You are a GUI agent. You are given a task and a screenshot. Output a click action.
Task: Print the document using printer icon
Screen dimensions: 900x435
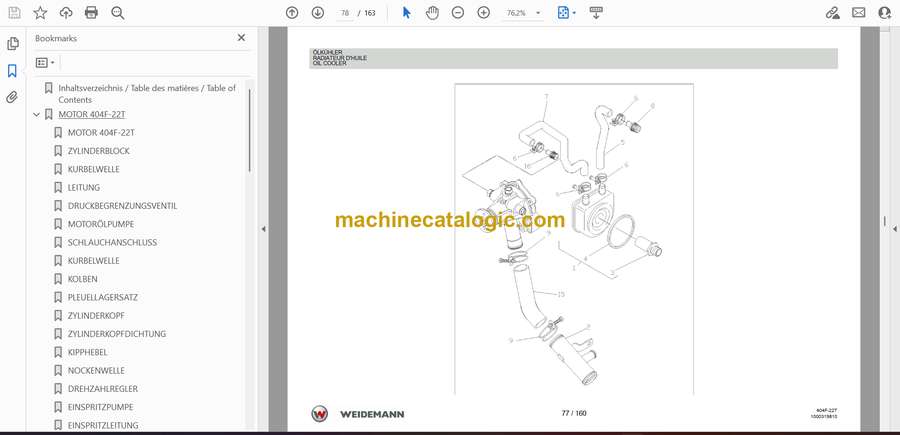[x=92, y=13]
